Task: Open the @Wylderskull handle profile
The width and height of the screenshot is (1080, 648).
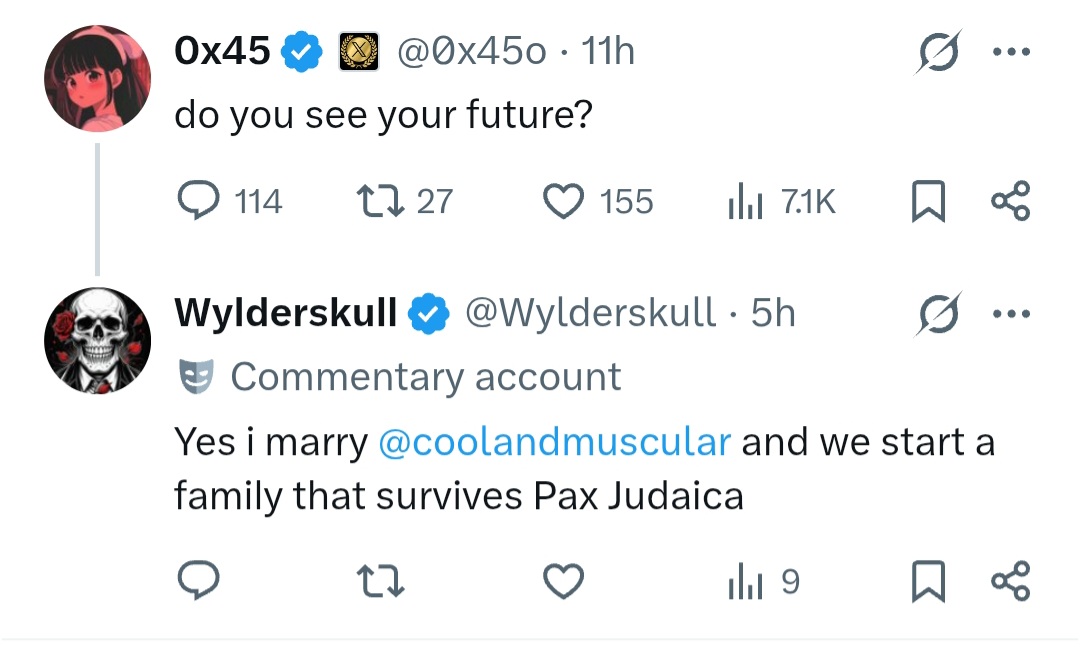Action: point(591,313)
